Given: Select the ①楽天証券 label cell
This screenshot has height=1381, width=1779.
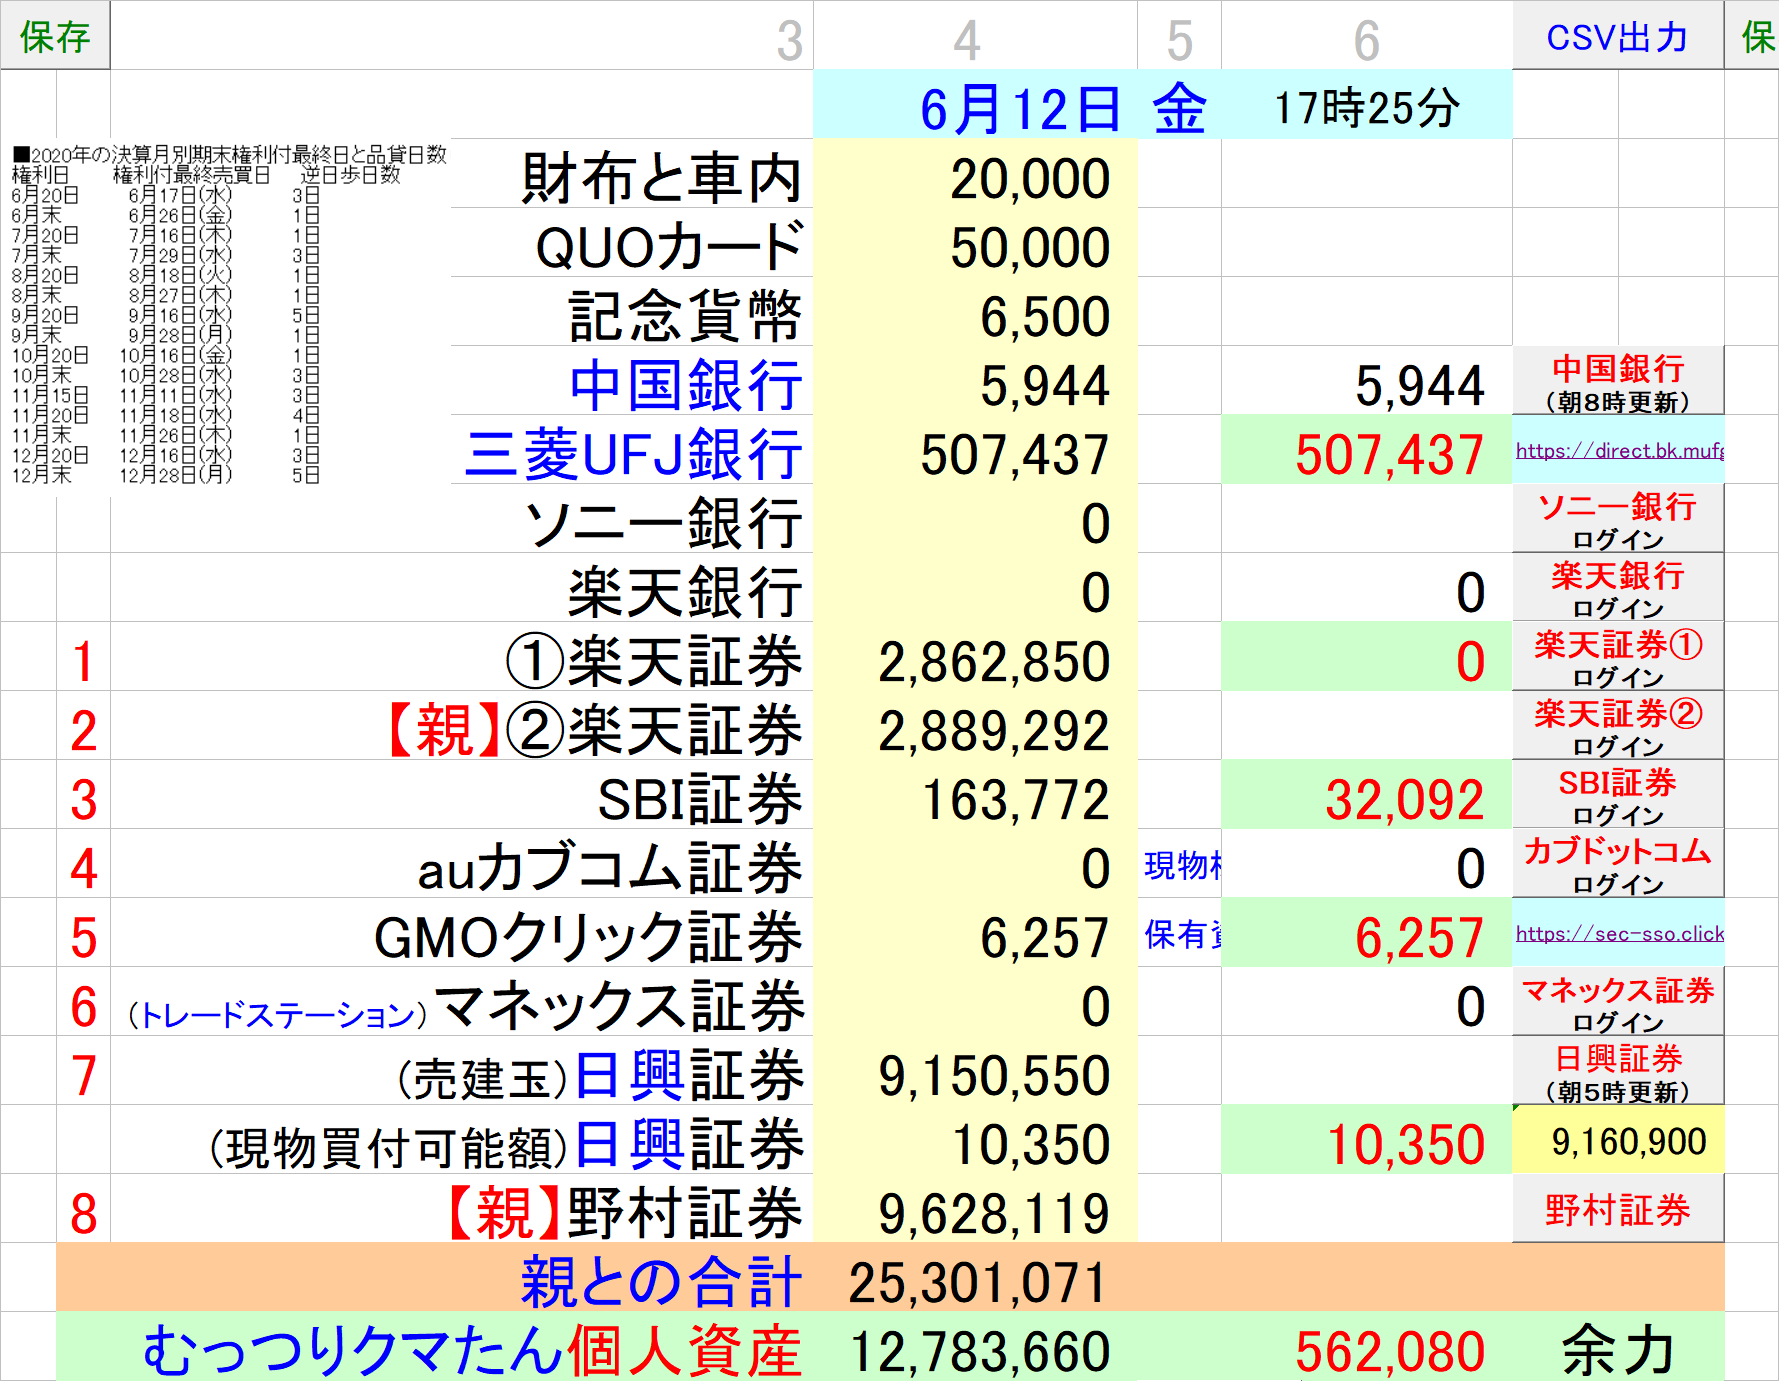Looking at the screenshot, I should 461,657.
